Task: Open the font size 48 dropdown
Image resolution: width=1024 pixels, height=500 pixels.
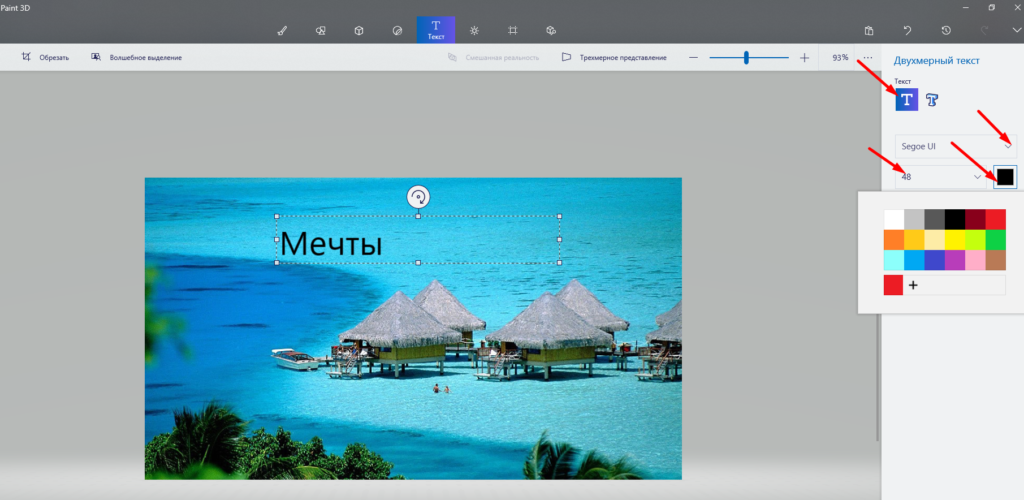Action: (x=940, y=176)
